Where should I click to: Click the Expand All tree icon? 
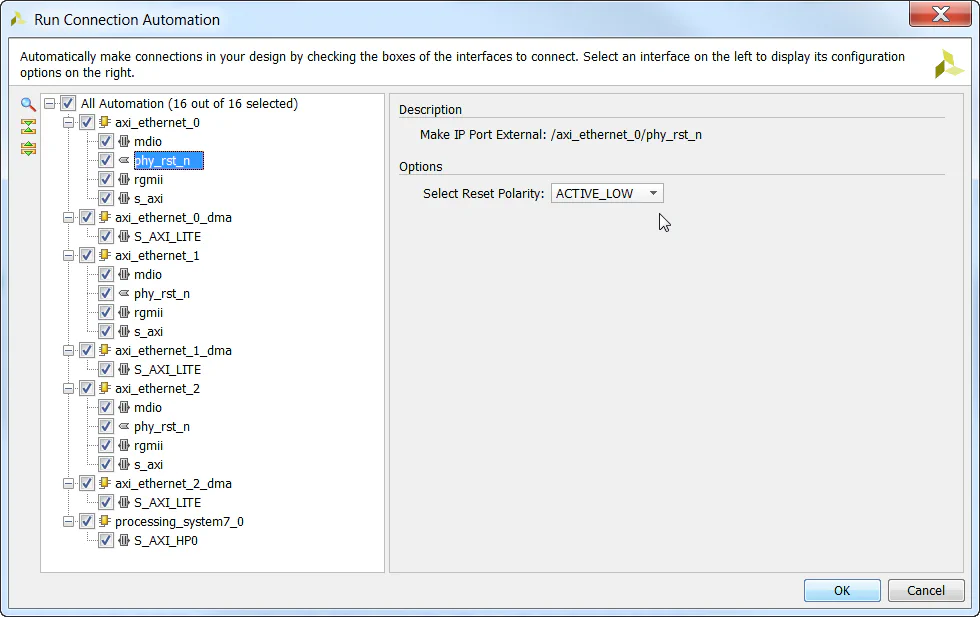coord(28,149)
